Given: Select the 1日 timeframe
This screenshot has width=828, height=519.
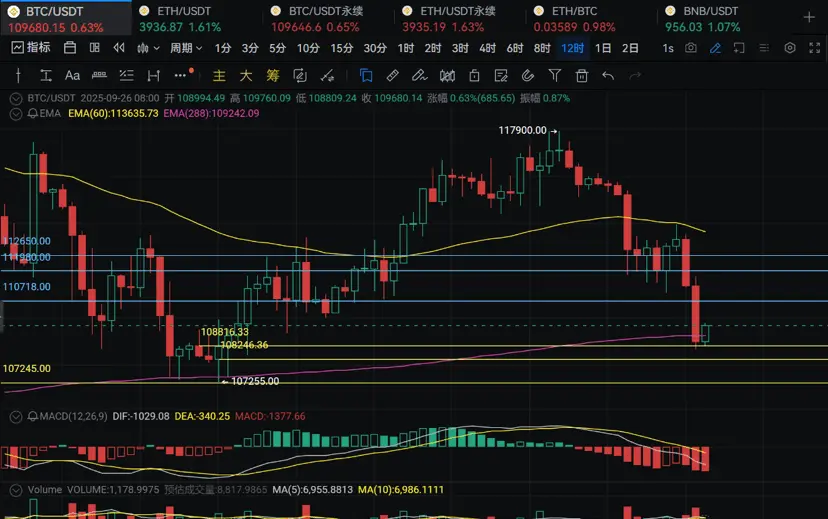Looking at the screenshot, I should pos(603,48).
